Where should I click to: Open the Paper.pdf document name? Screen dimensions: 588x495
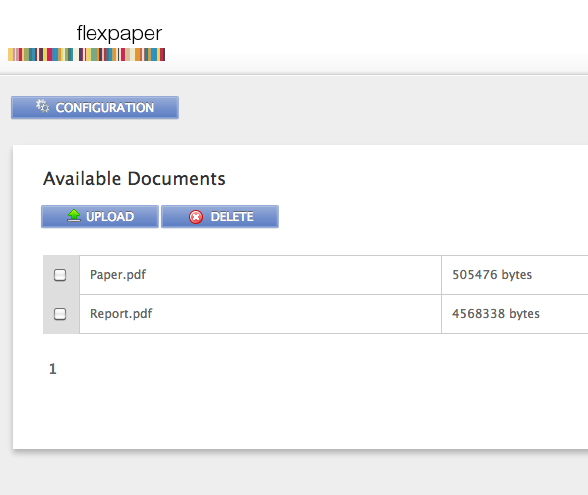(x=118, y=275)
